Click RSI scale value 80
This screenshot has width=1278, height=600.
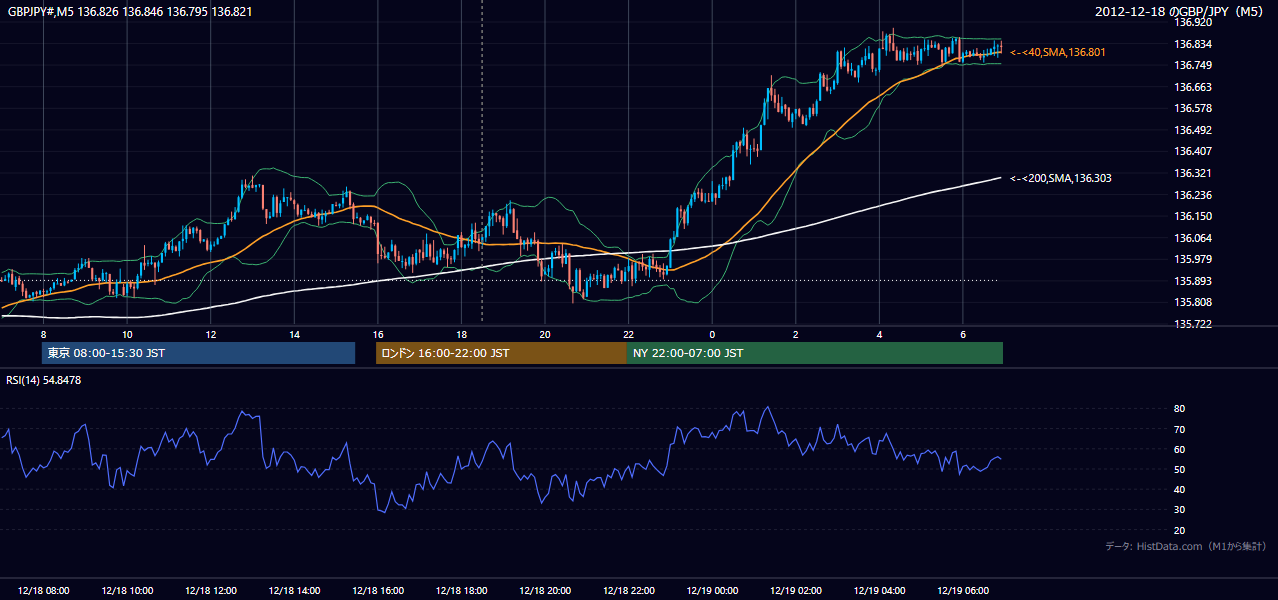pyautogui.click(x=1180, y=409)
